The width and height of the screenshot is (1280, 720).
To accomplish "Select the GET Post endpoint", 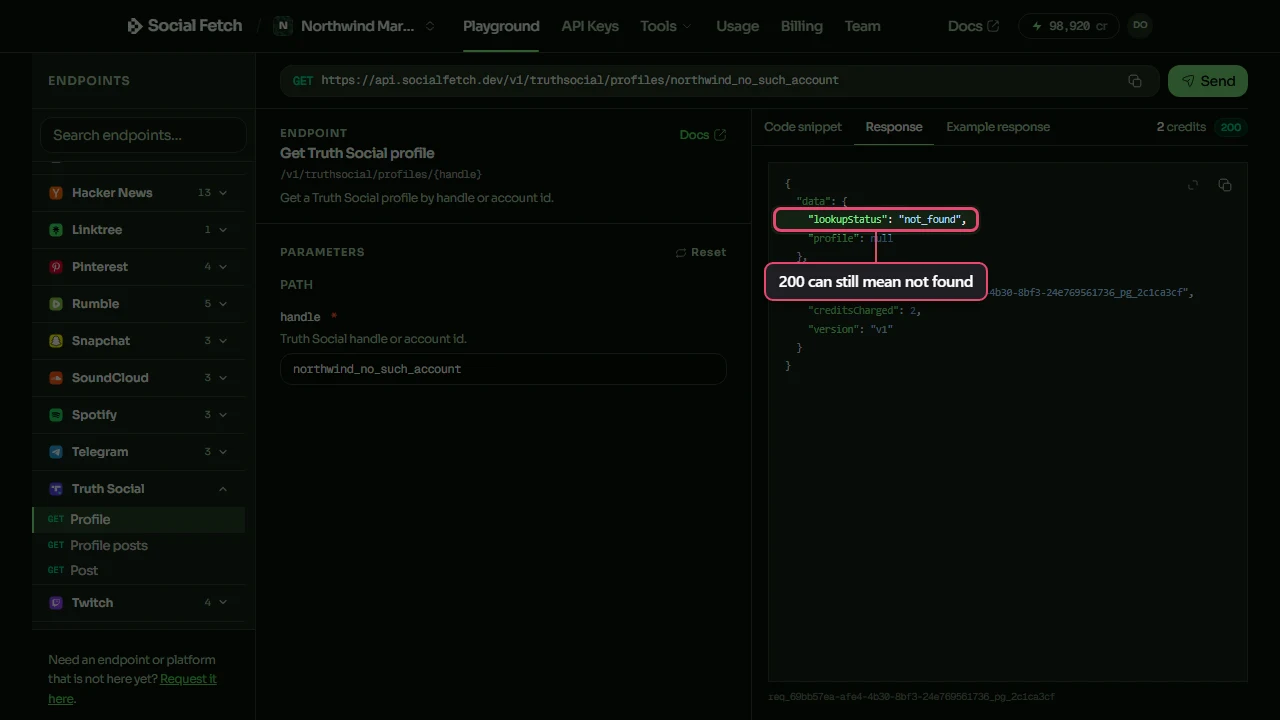I will click(x=139, y=570).
